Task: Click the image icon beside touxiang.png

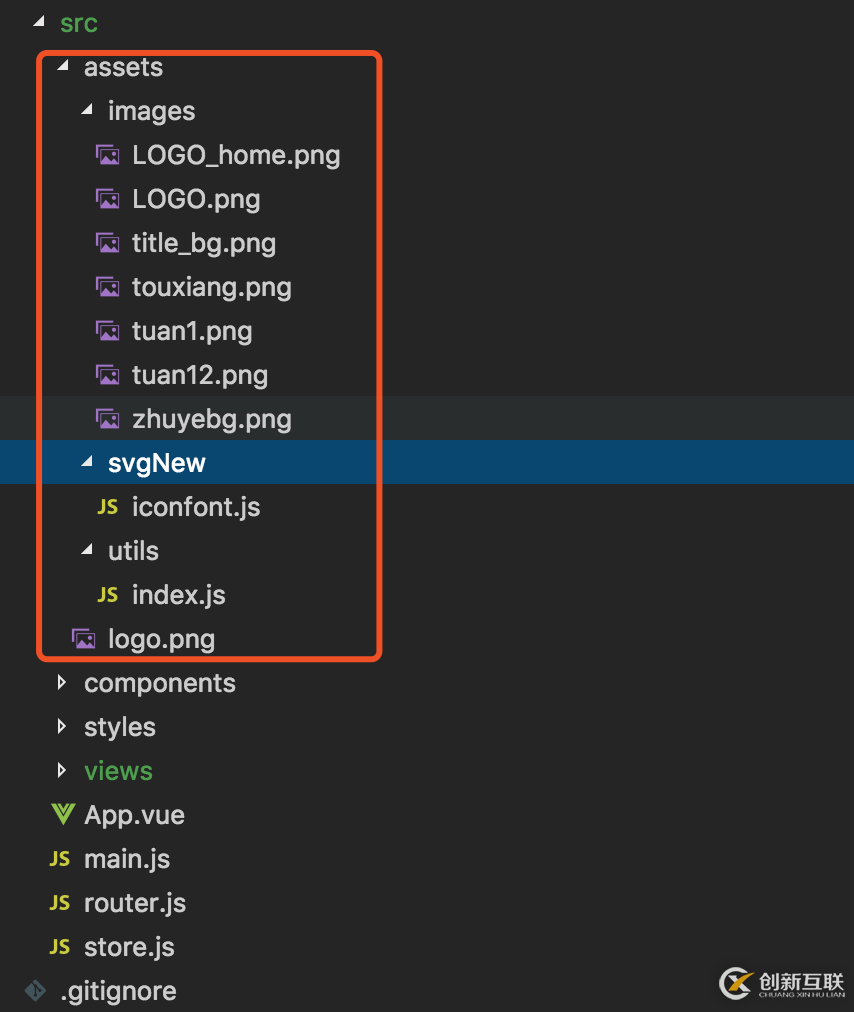Action: point(108,286)
